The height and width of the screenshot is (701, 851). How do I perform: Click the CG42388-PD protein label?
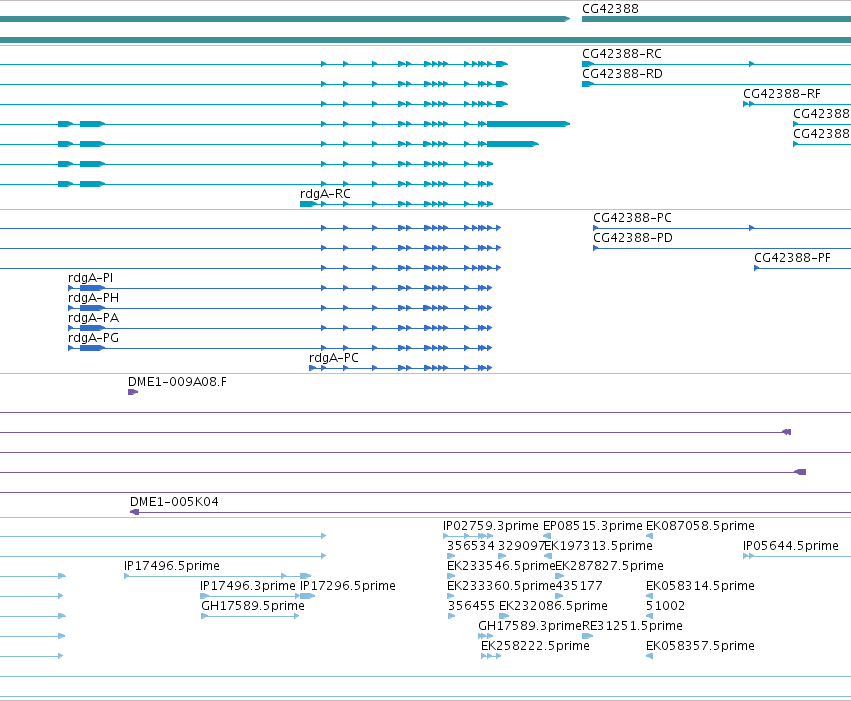coord(633,238)
